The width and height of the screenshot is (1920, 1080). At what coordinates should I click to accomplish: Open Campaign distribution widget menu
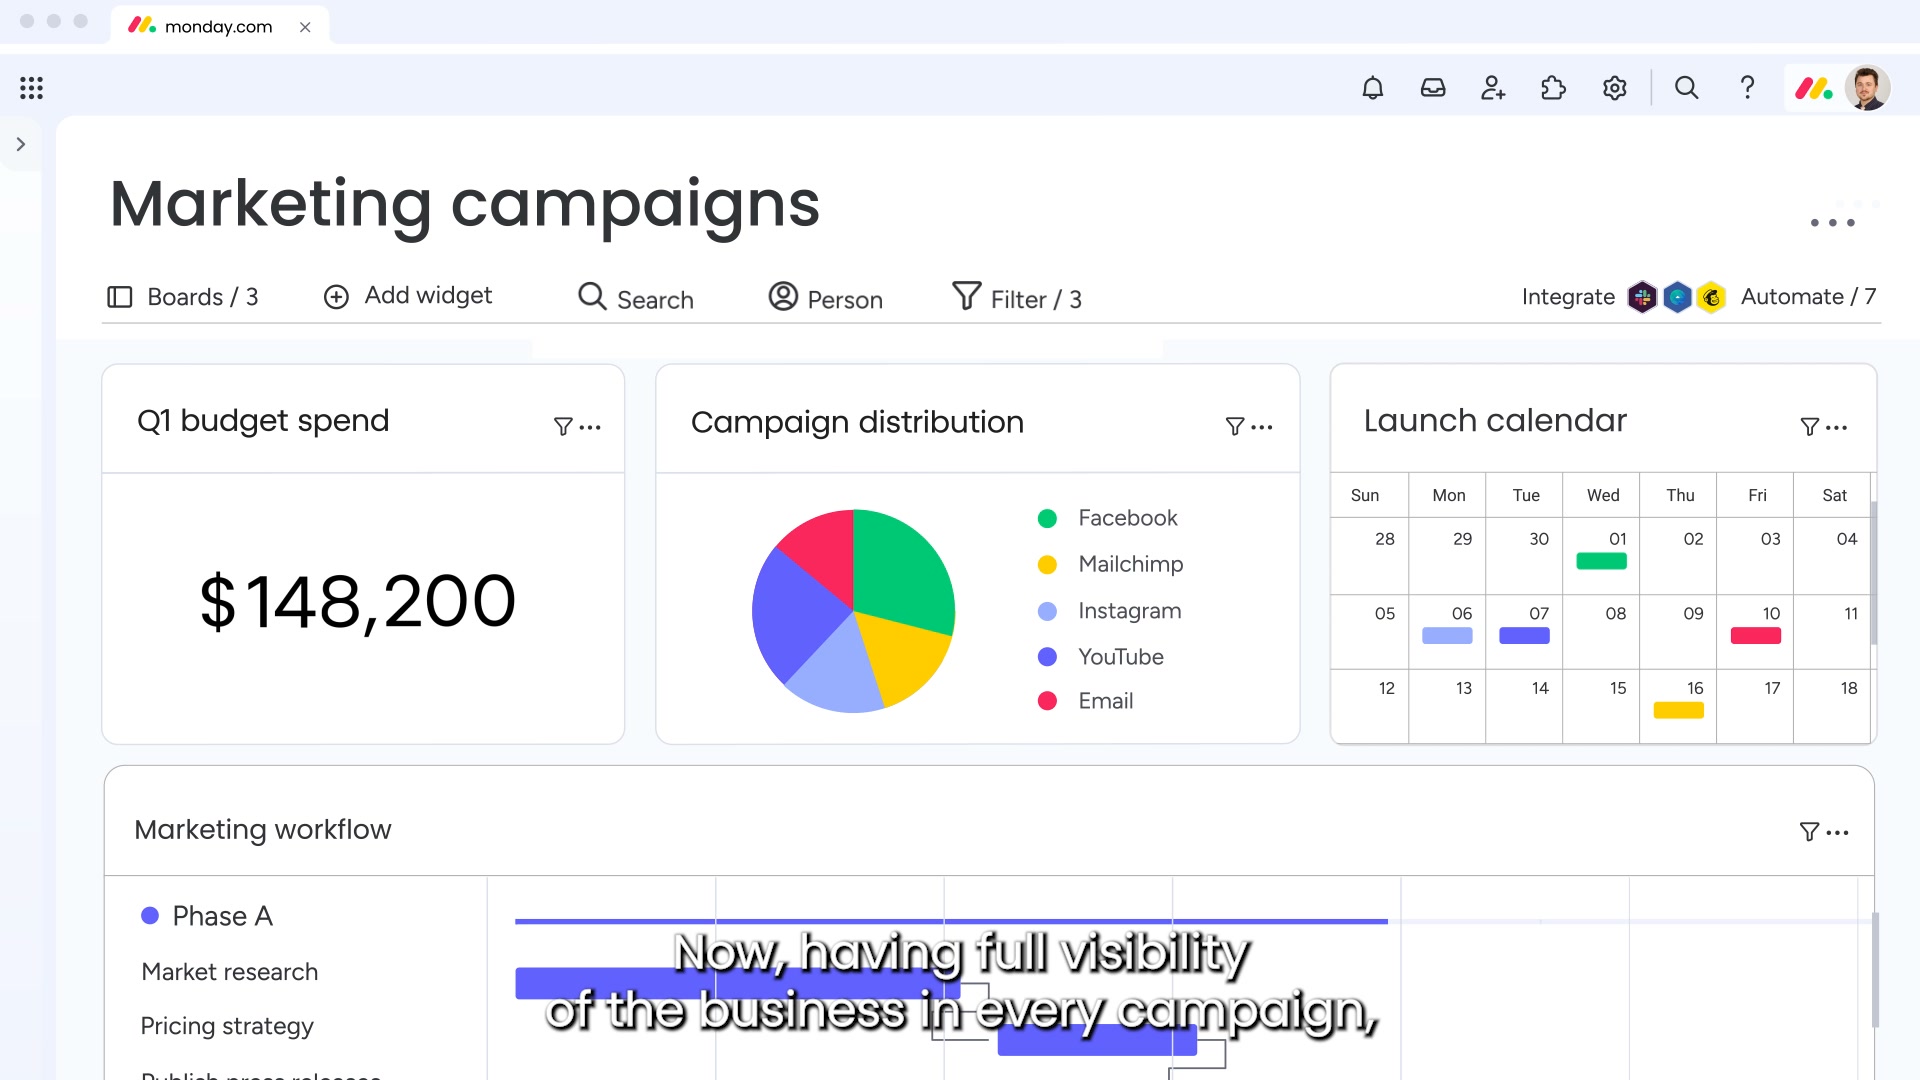coord(1262,427)
